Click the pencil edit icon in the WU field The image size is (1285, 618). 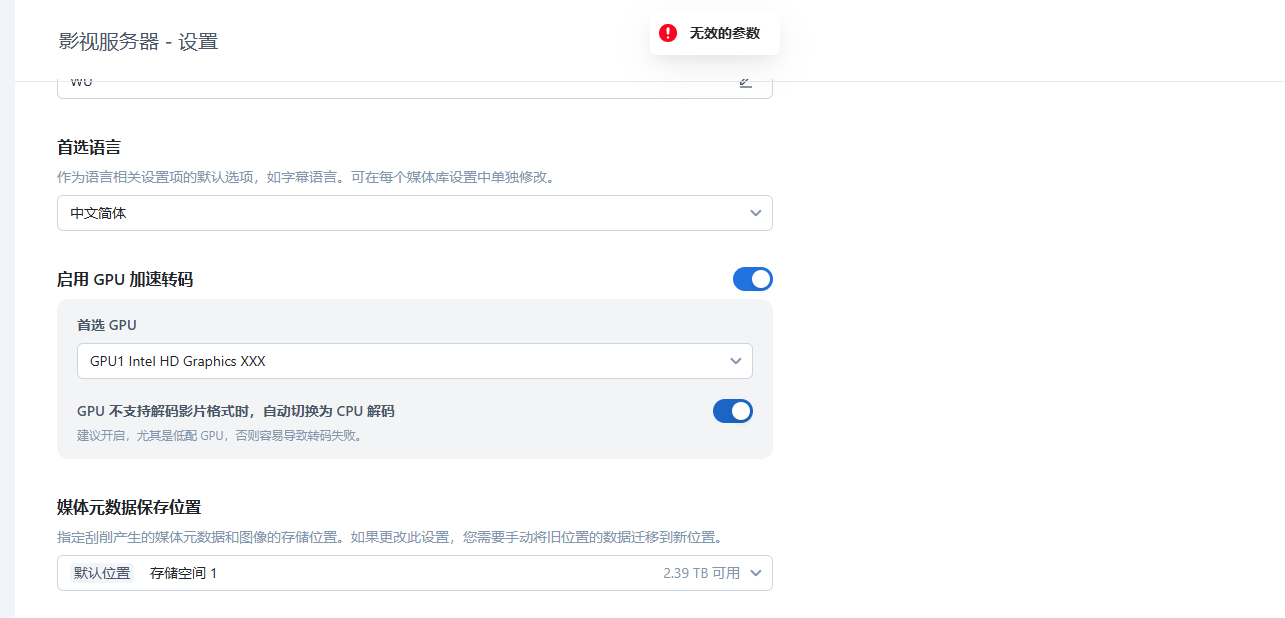746,83
